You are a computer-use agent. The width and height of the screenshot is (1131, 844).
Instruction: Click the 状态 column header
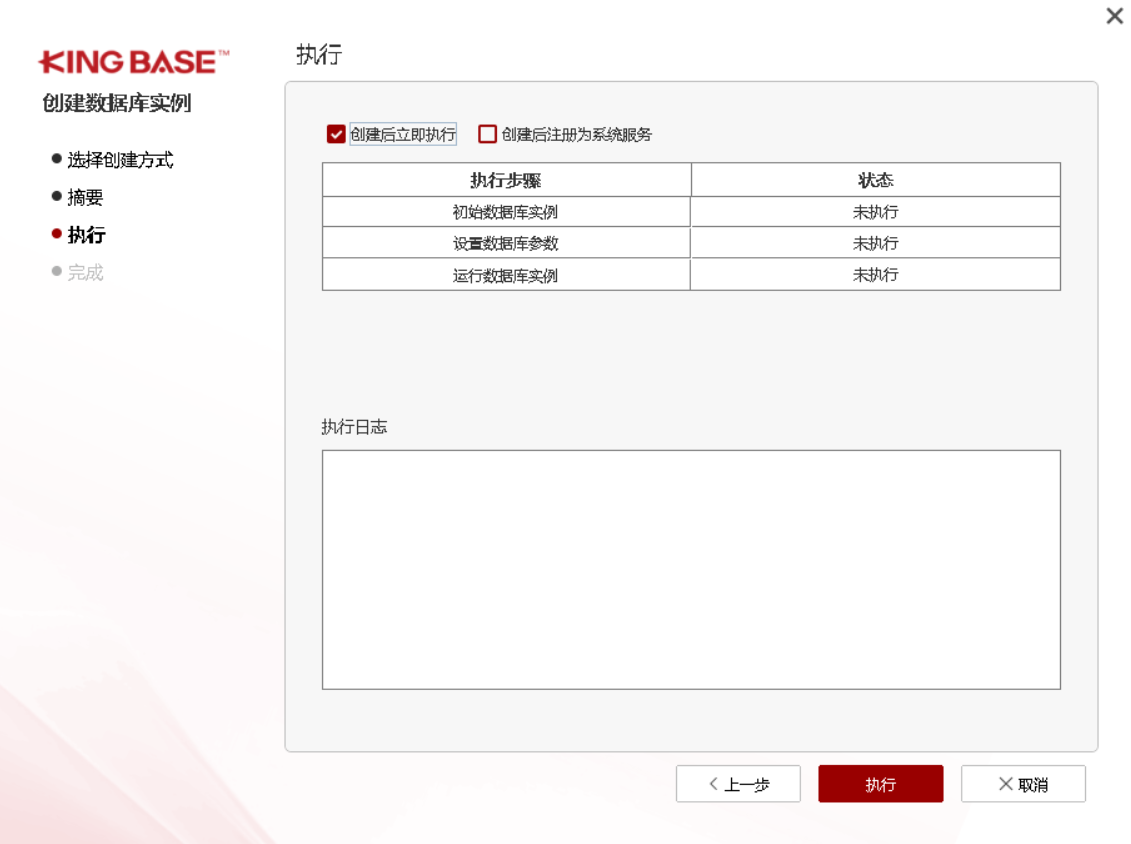(x=875, y=180)
